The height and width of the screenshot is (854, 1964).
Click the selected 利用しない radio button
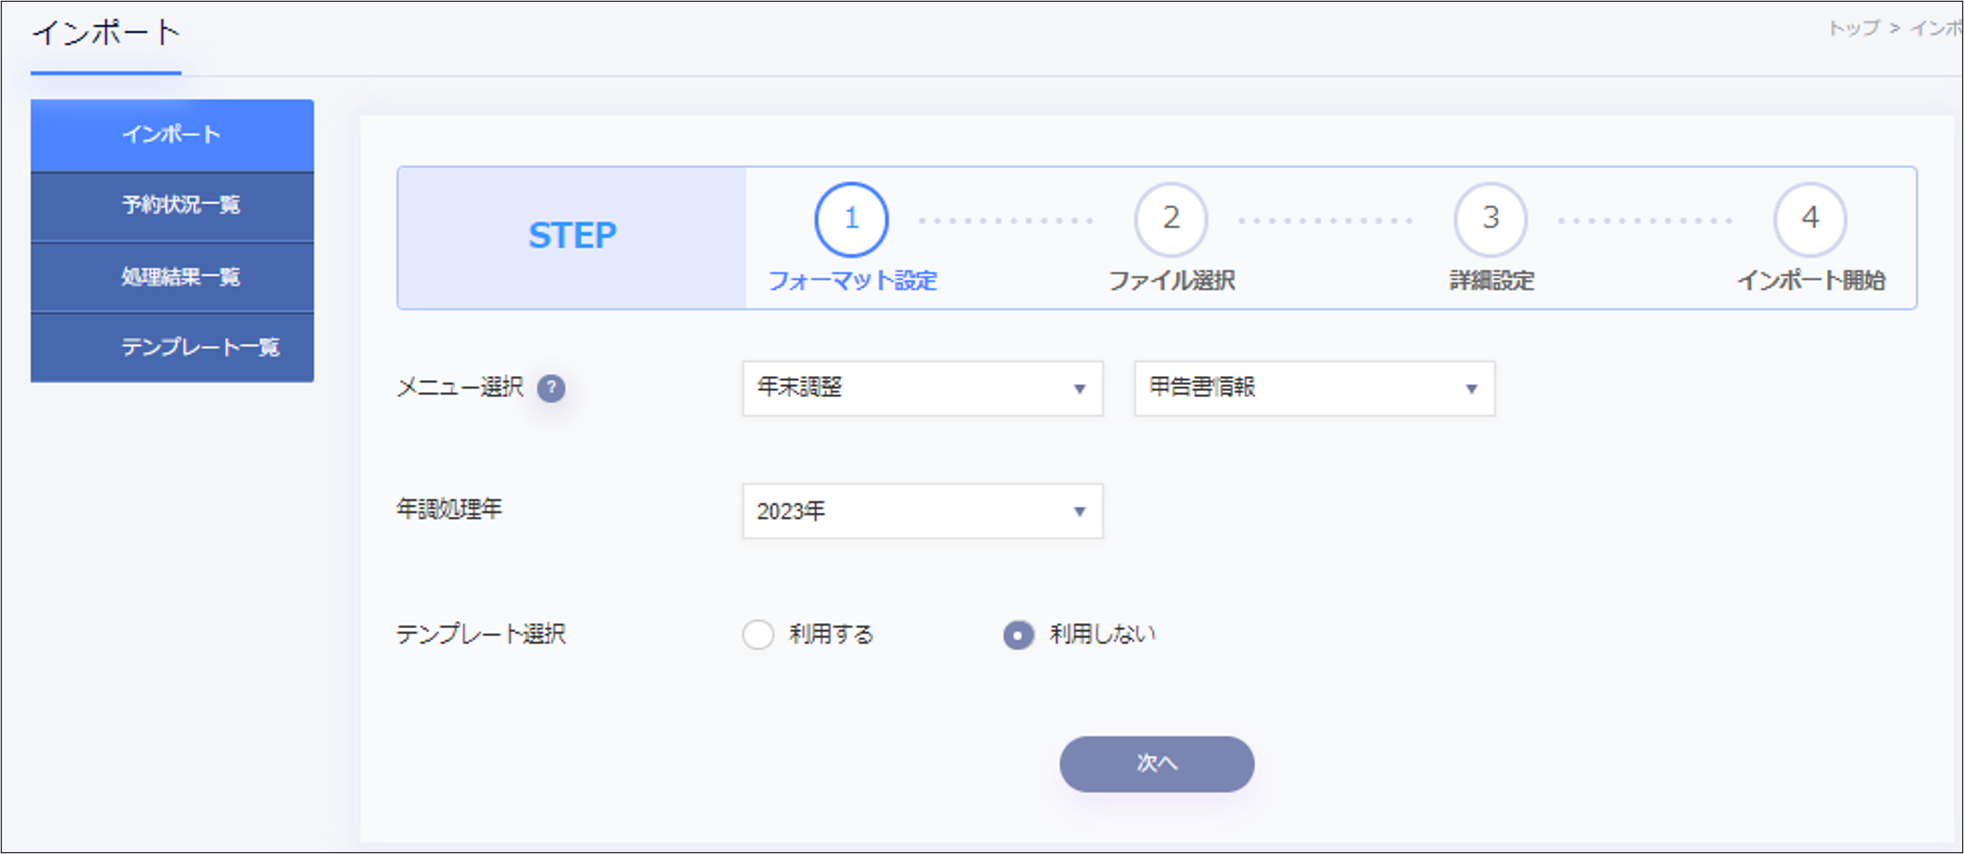coord(1017,634)
